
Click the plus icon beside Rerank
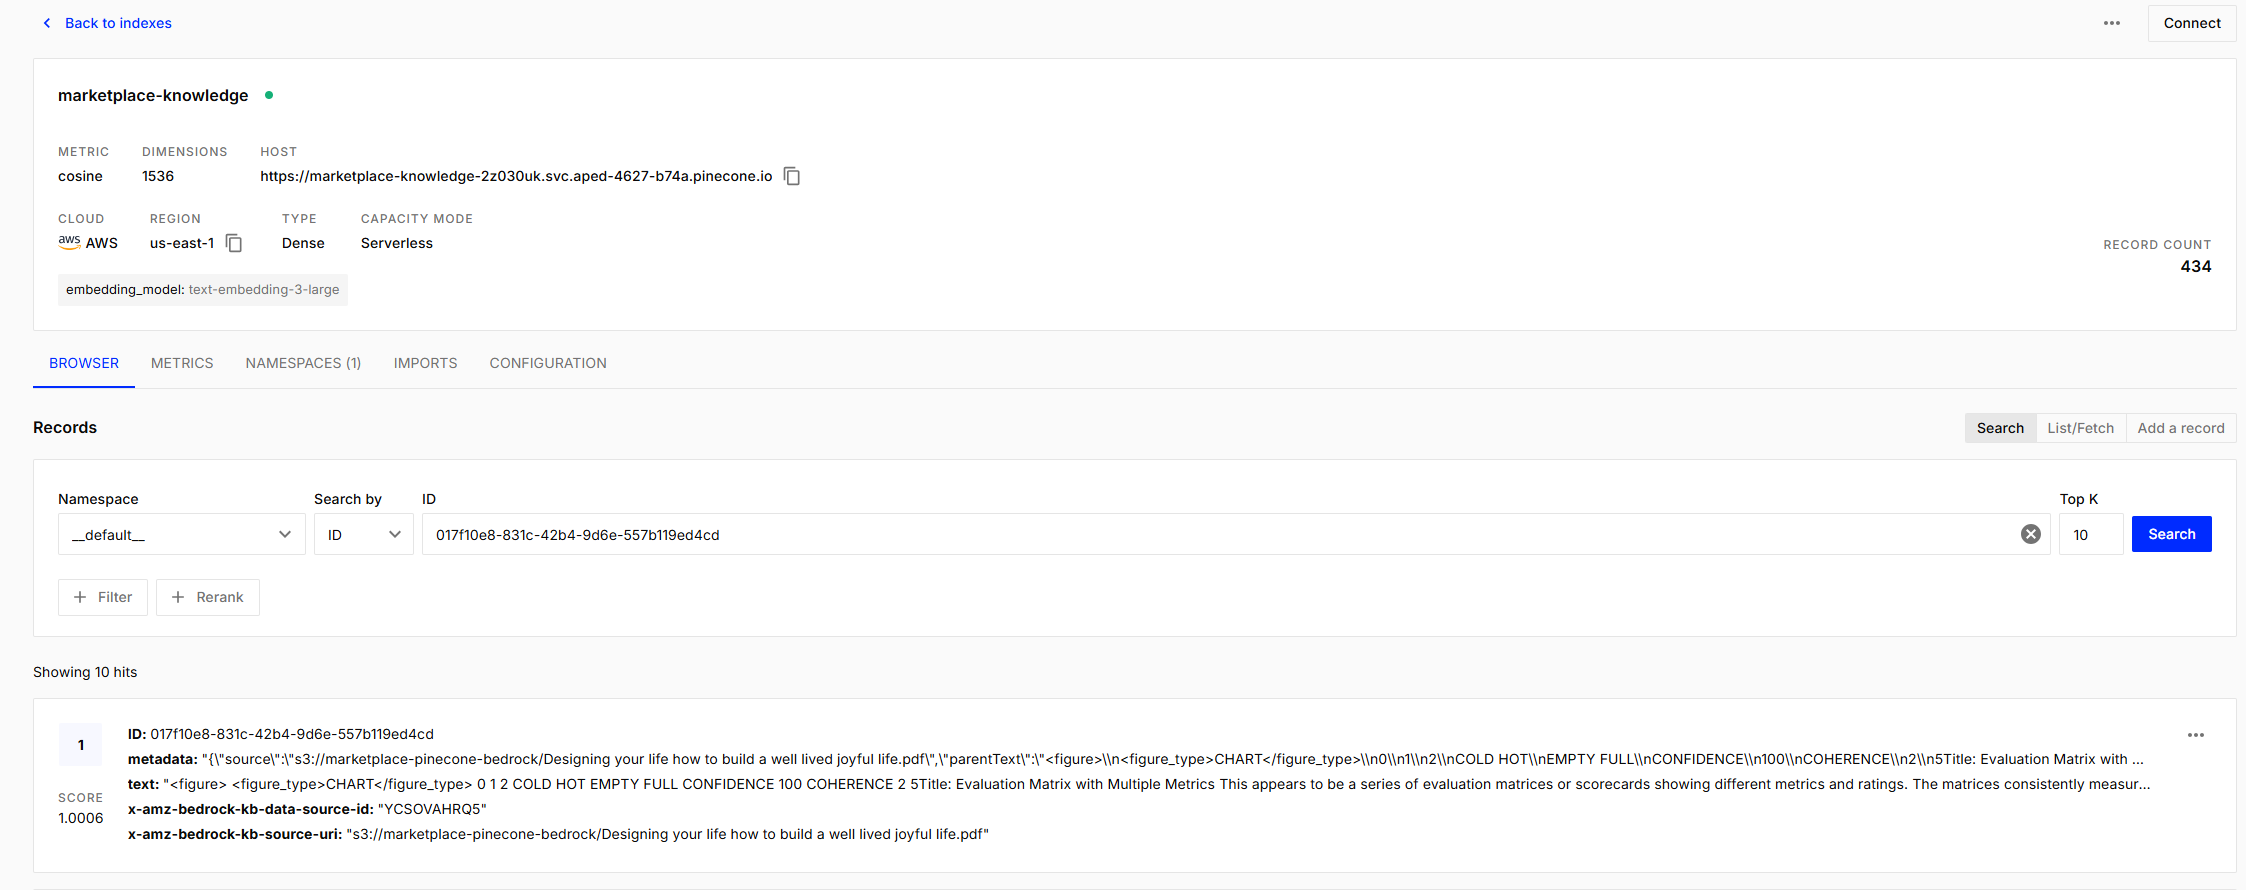[178, 597]
